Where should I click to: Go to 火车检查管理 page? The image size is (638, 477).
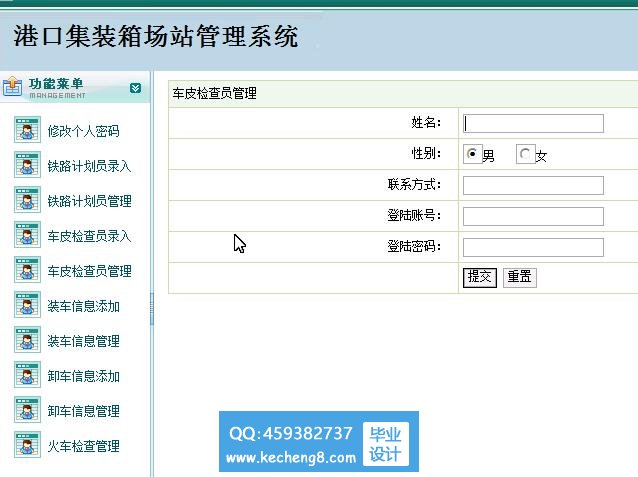83,446
